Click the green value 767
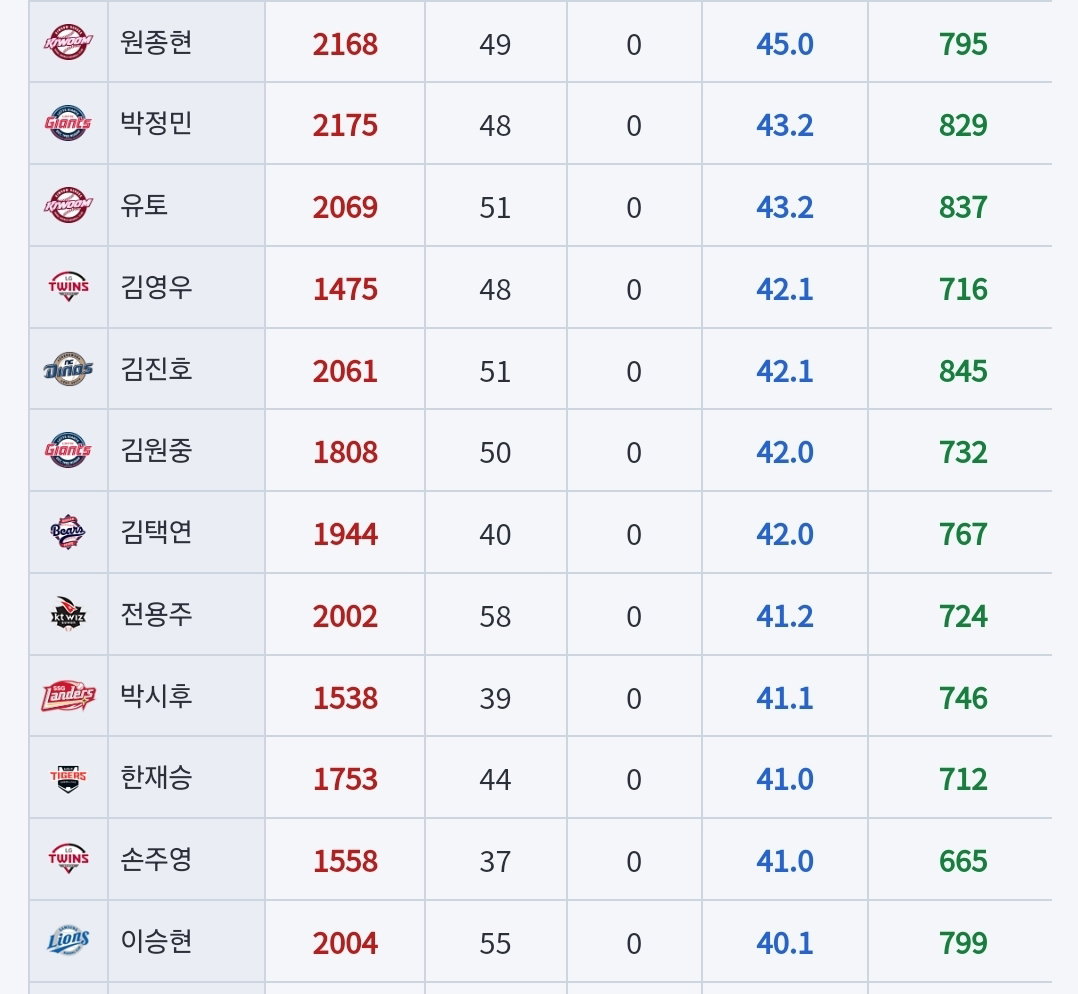Screen dimensions: 1078x994 click(x=963, y=535)
